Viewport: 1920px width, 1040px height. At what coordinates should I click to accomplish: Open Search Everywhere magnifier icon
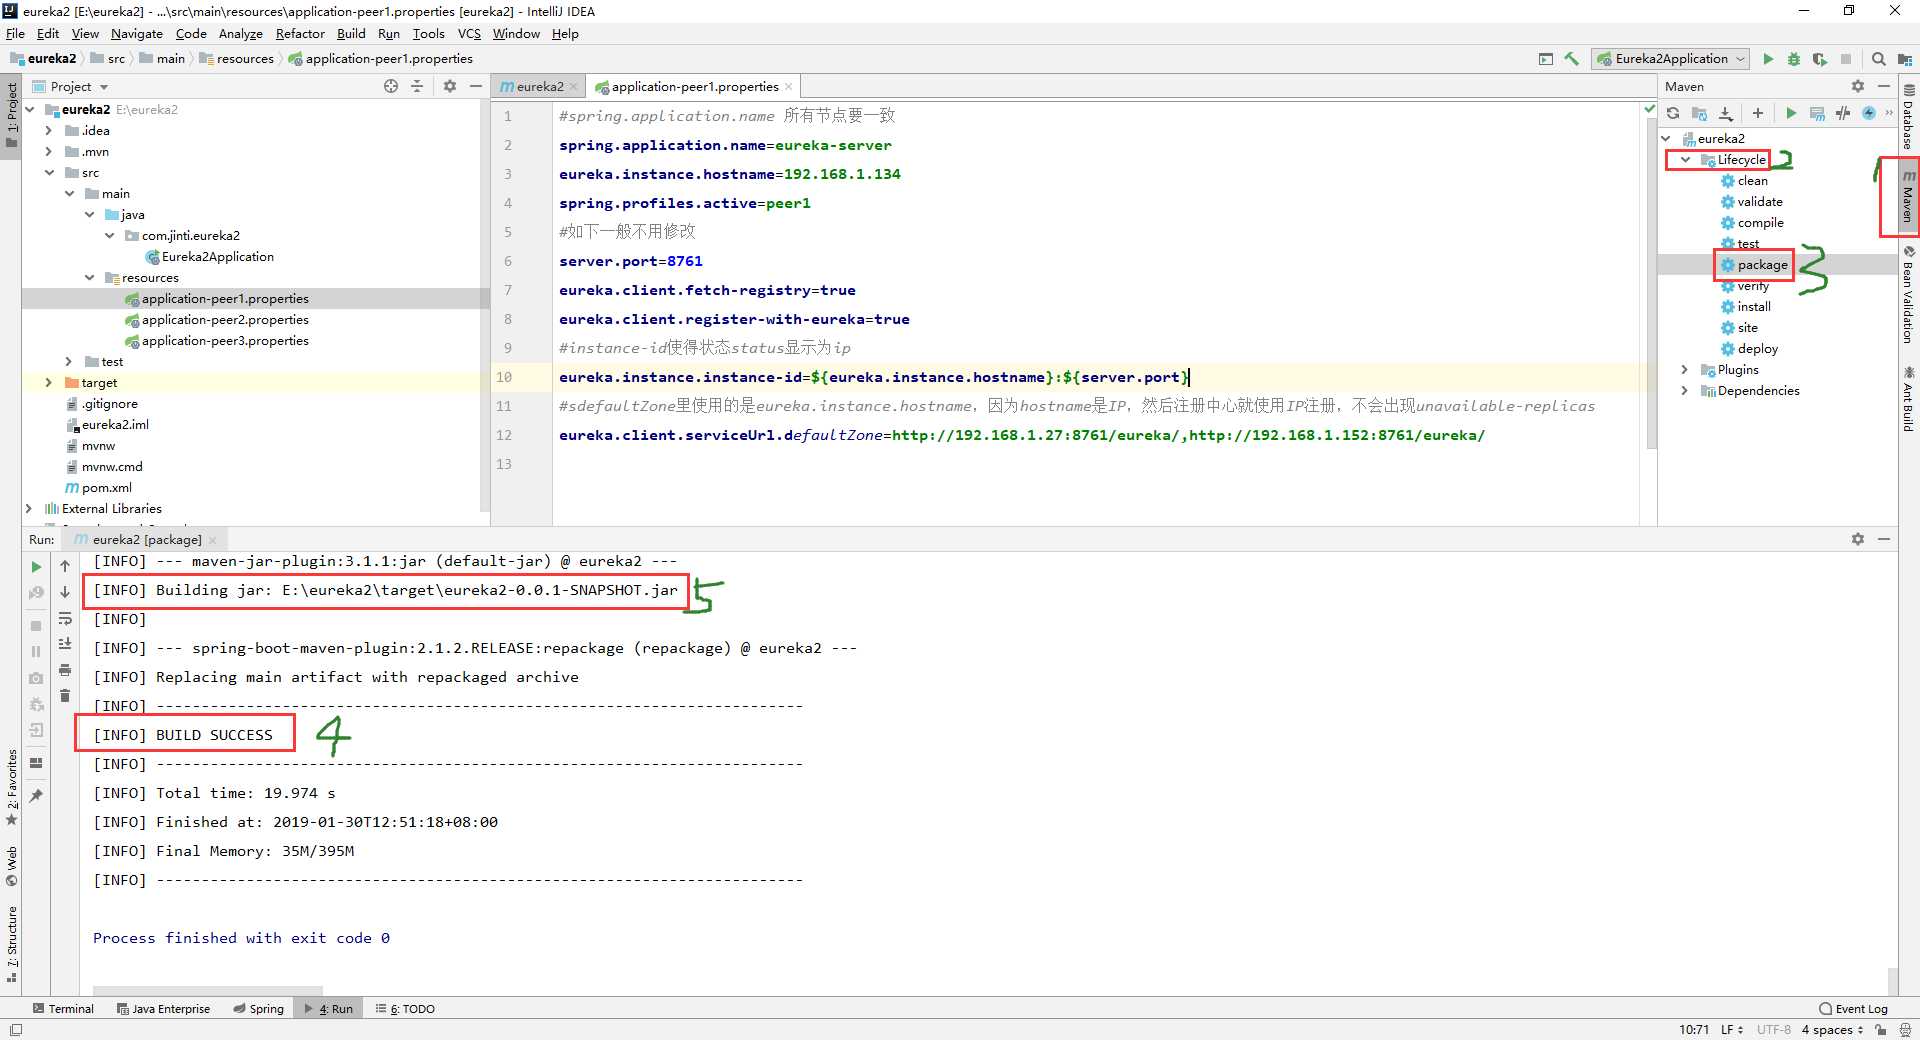point(1879,59)
